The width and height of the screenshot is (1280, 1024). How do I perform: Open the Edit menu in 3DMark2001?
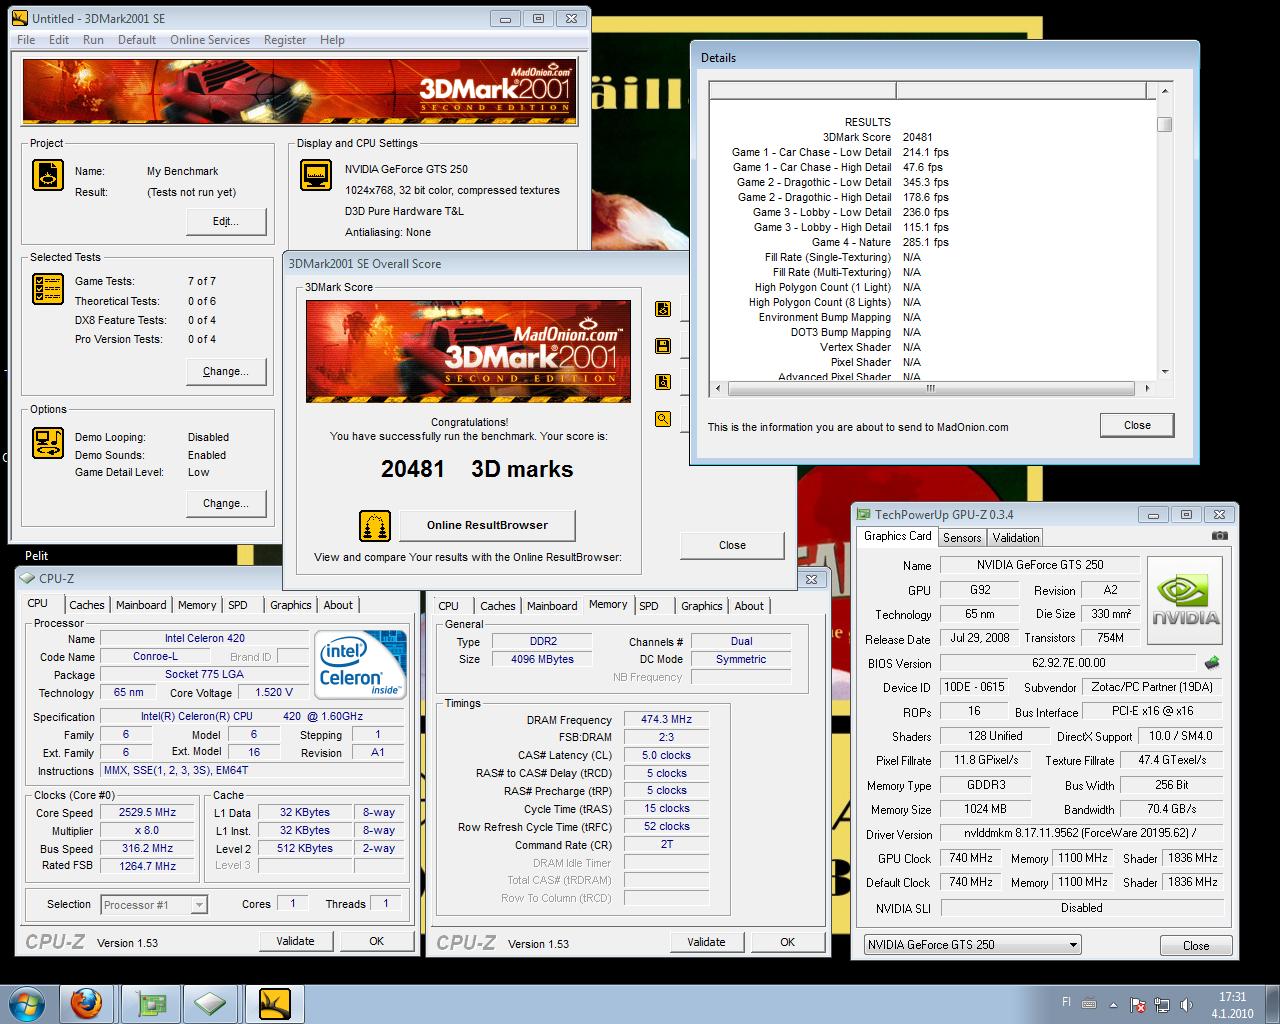tap(59, 40)
